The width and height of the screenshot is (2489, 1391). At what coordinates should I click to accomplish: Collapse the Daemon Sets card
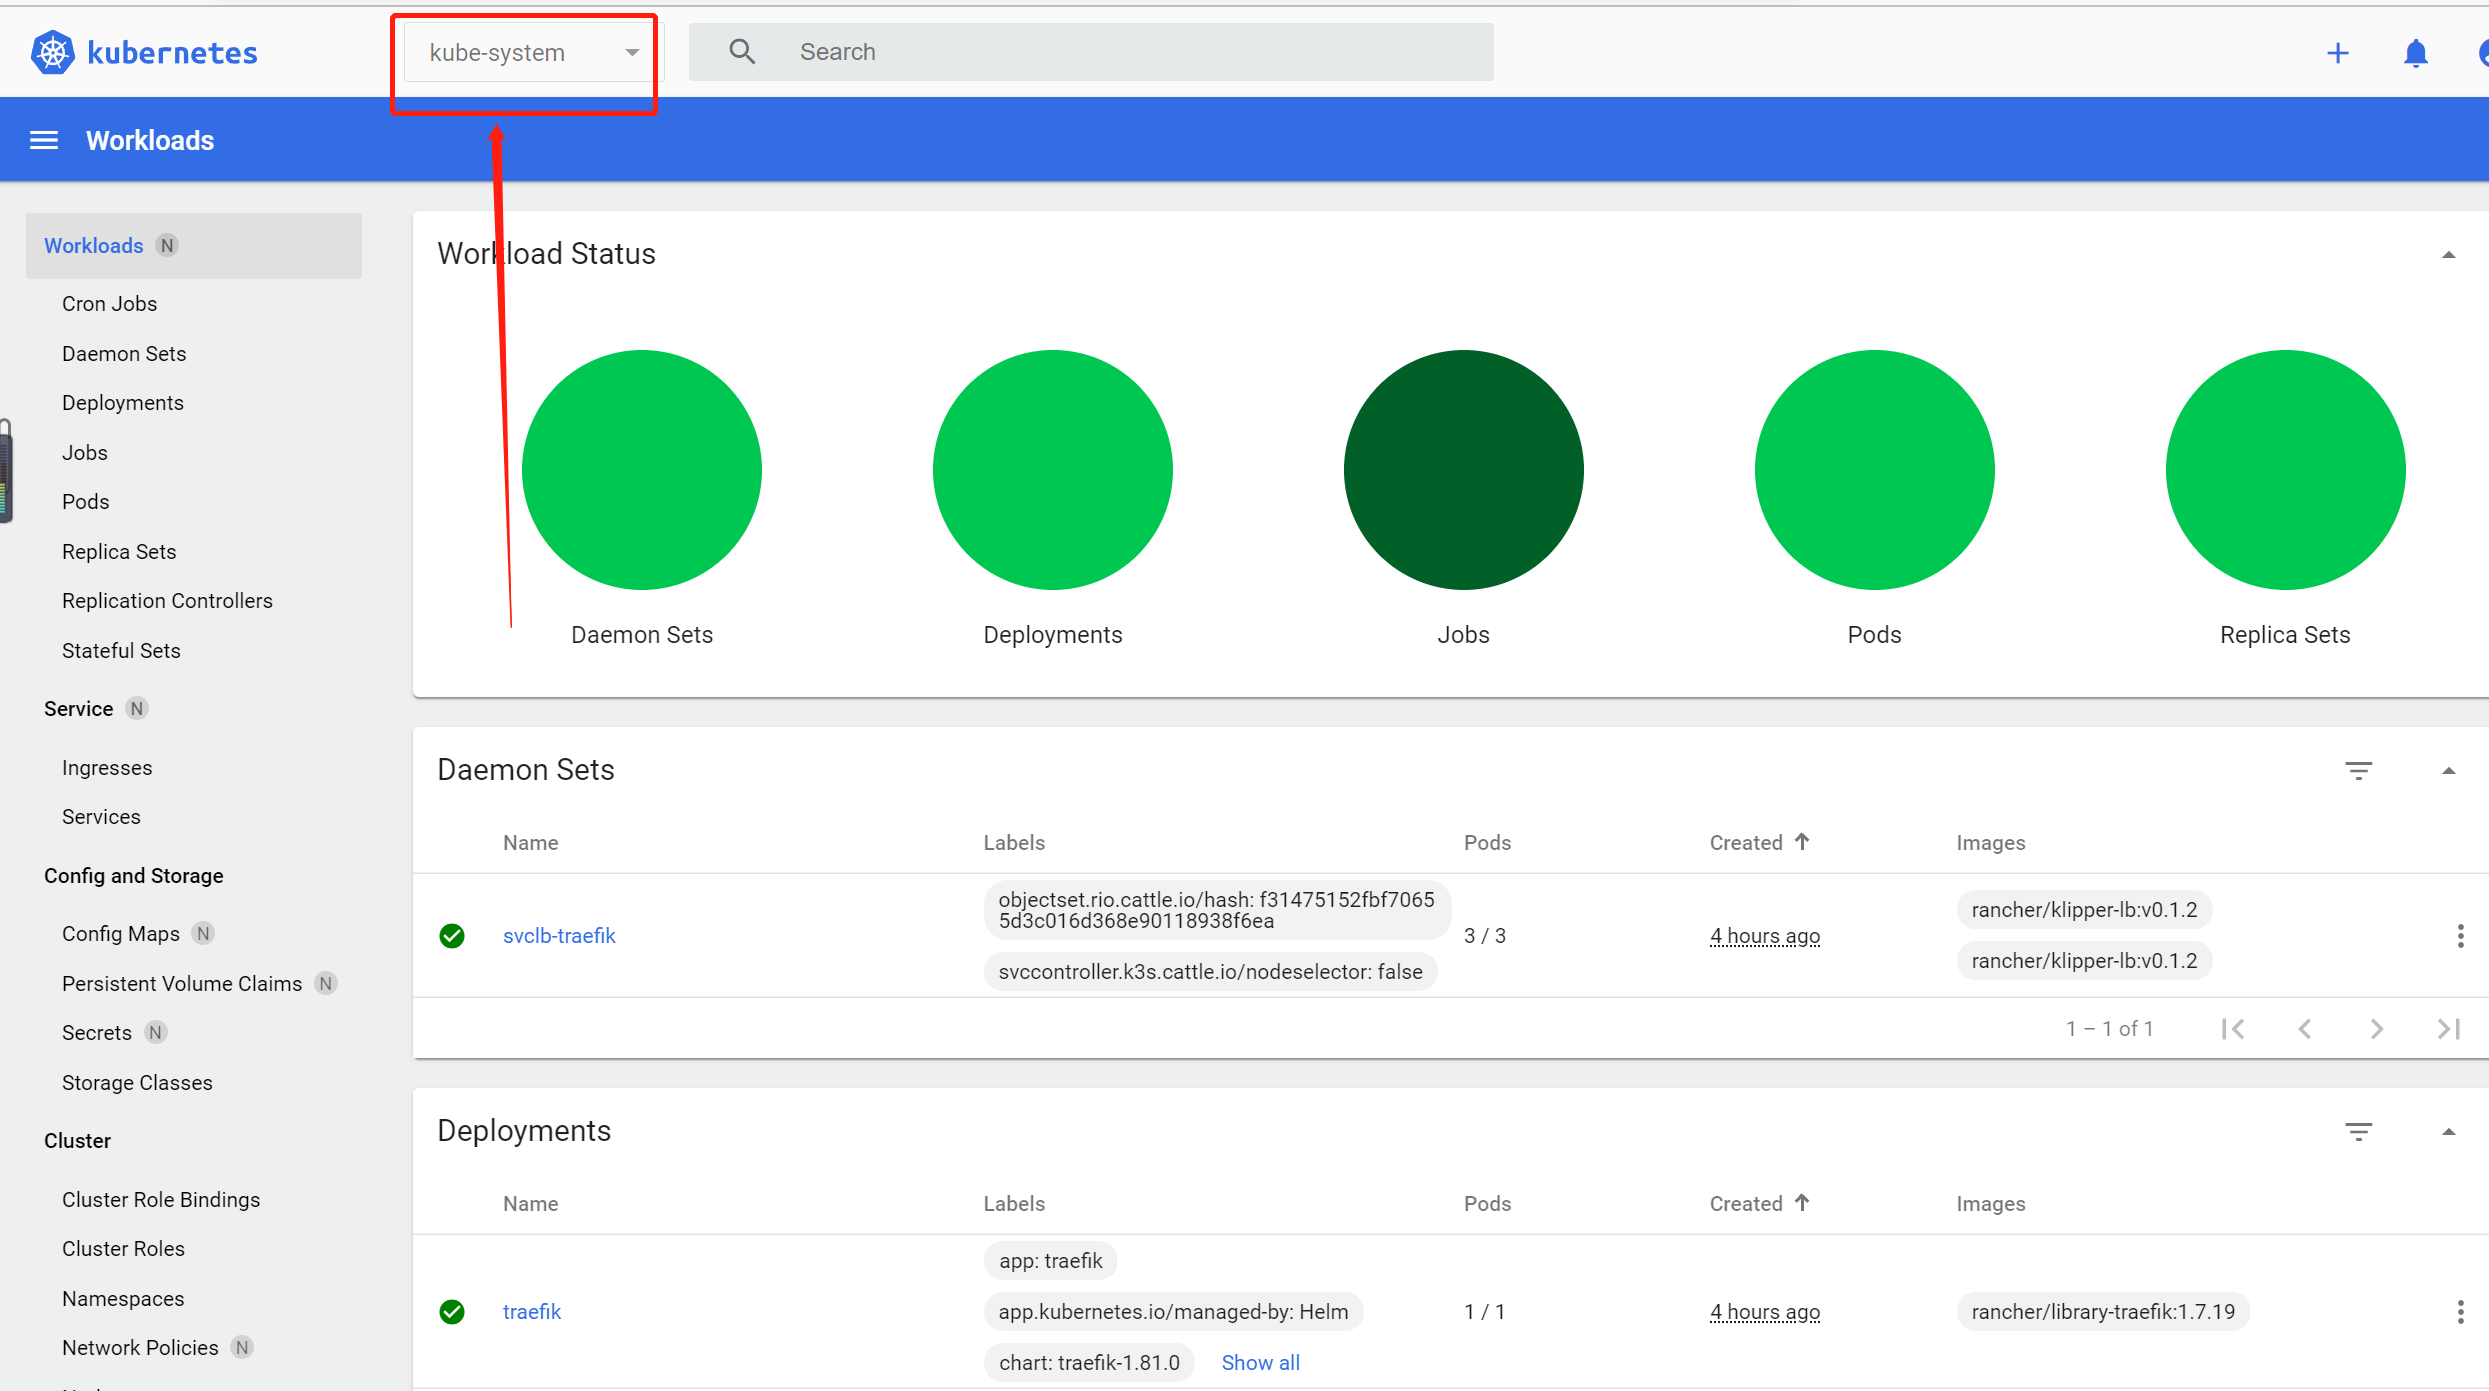2448,771
